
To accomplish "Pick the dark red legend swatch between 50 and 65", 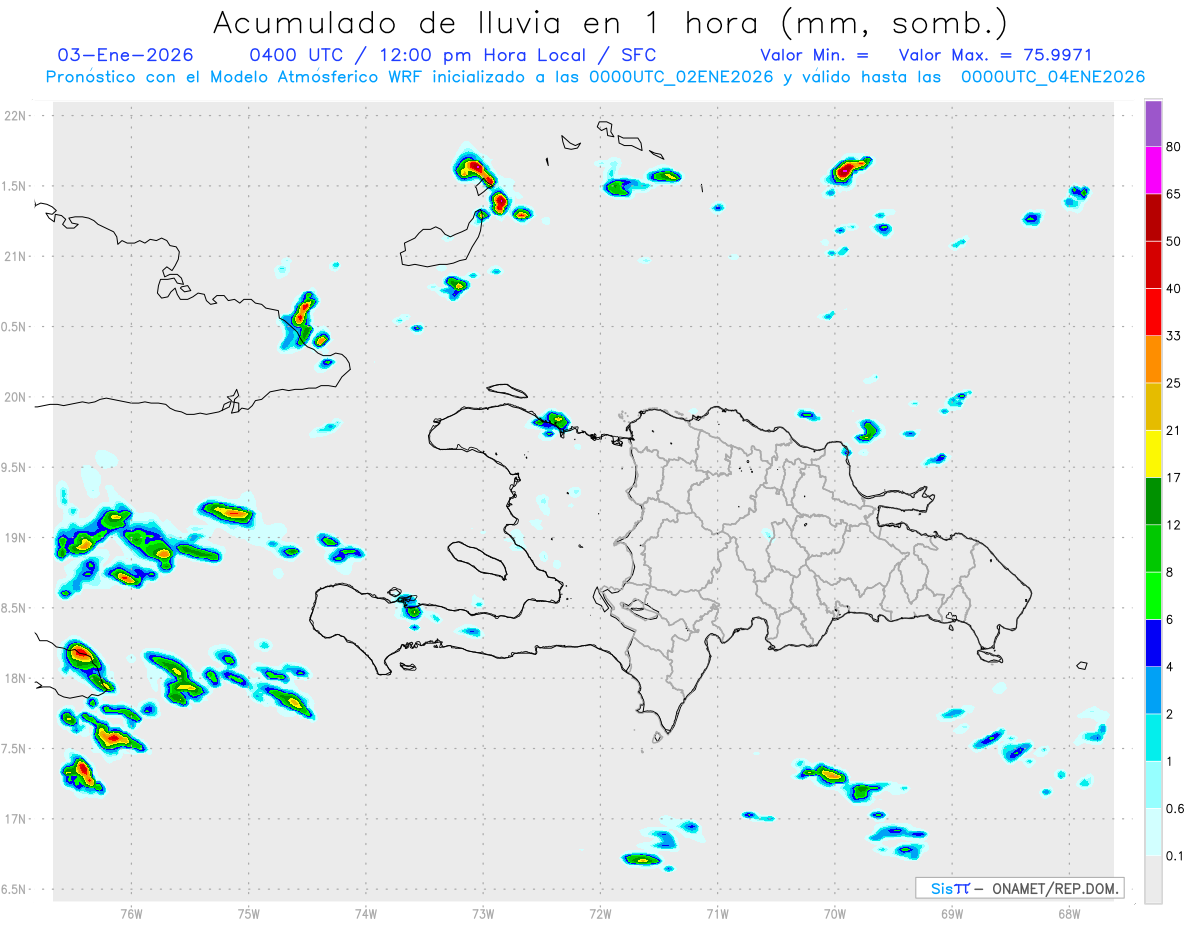I will coord(1153,218).
